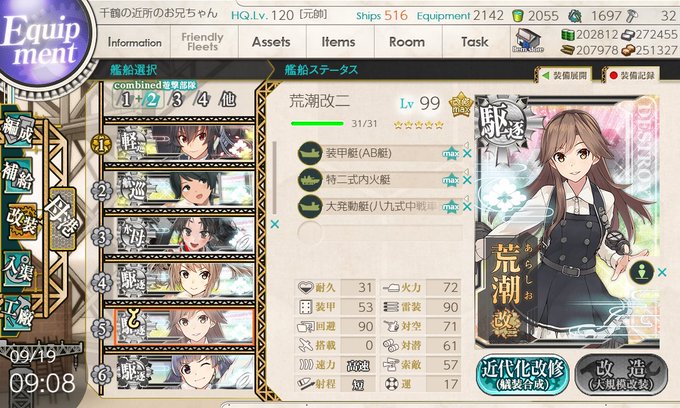The width and height of the screenshot is (680, 408).
Task: Click the 近代化改修 modernization button
Action: 522,375
